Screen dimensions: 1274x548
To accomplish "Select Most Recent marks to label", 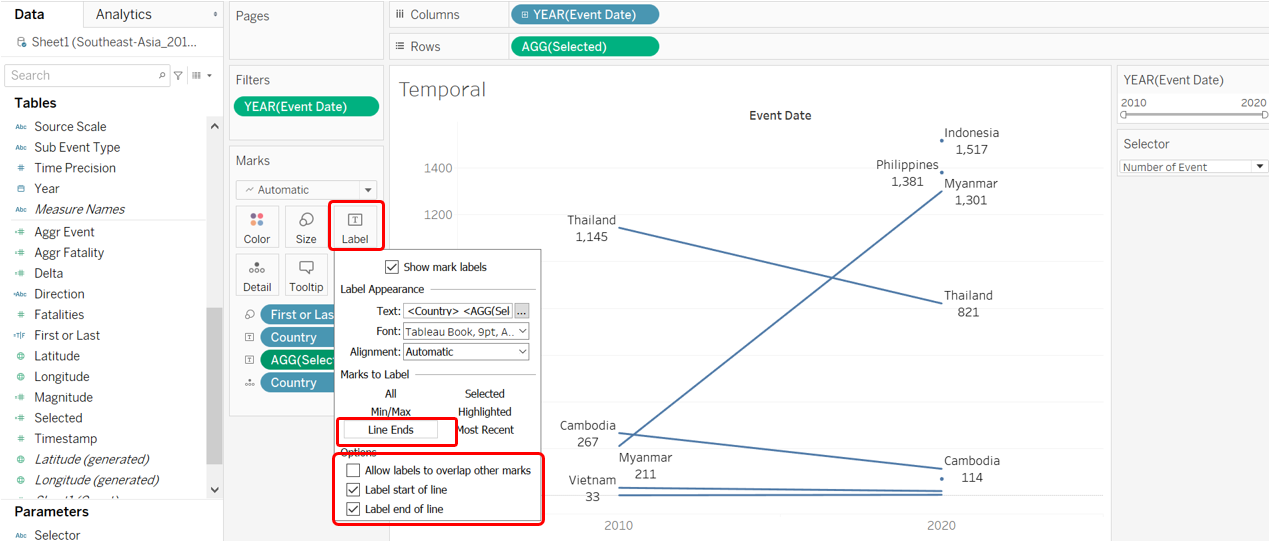I will (x=485, y=430).
